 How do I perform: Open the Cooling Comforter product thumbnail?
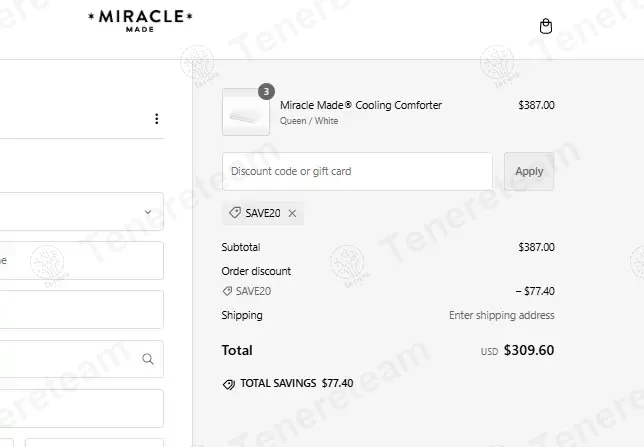coord(245,112)
